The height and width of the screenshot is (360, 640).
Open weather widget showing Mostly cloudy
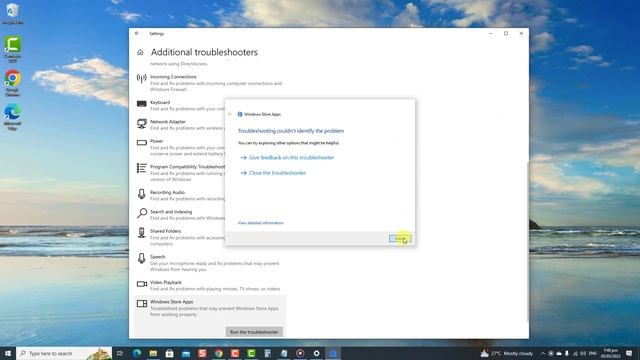pyautogui.click(x=507, y=353)
